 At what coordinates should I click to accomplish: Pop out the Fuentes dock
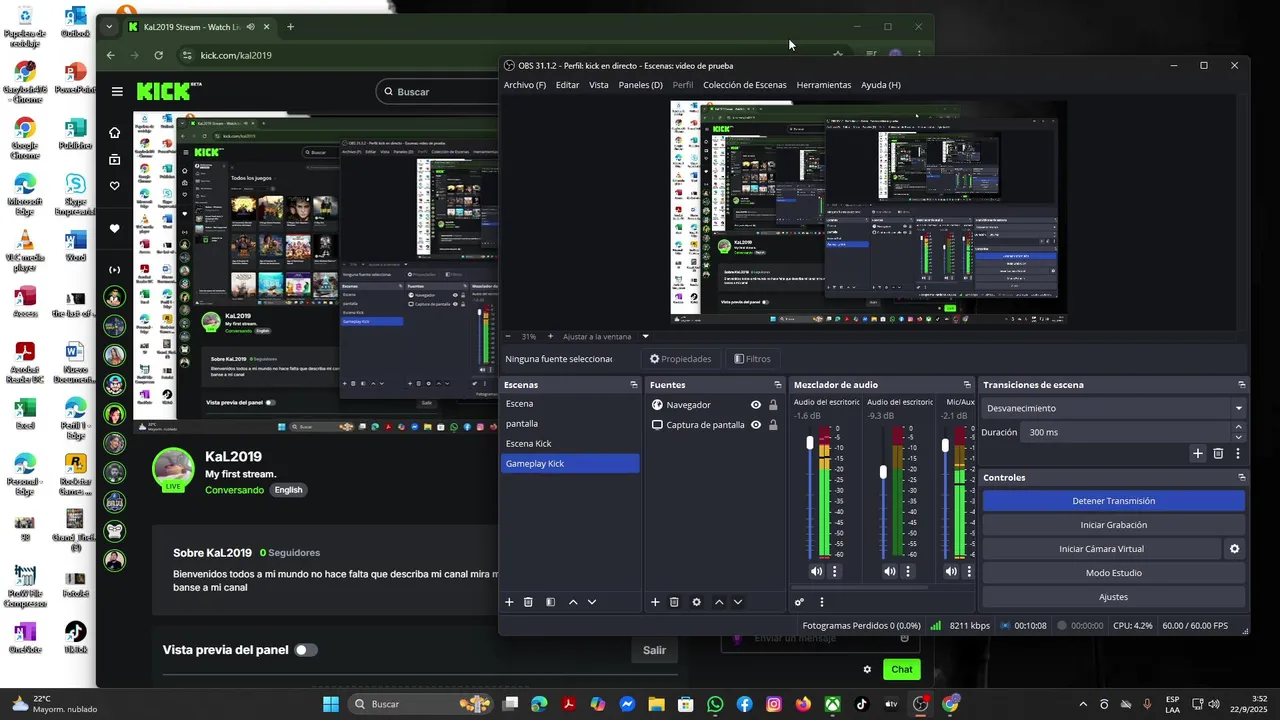point(777,385)
